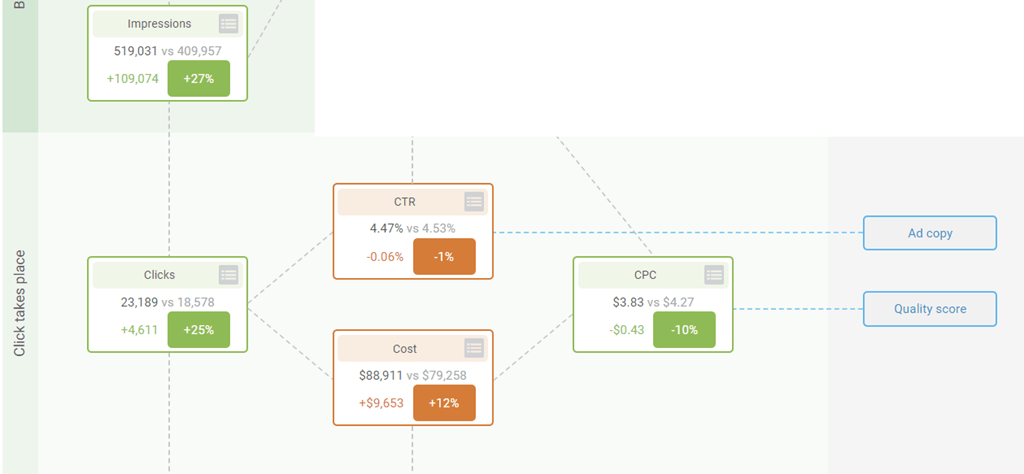Click the -1% orange badge on CTR
The image size is (1024, 474).
pyautogui.click(x=444, y=257)
